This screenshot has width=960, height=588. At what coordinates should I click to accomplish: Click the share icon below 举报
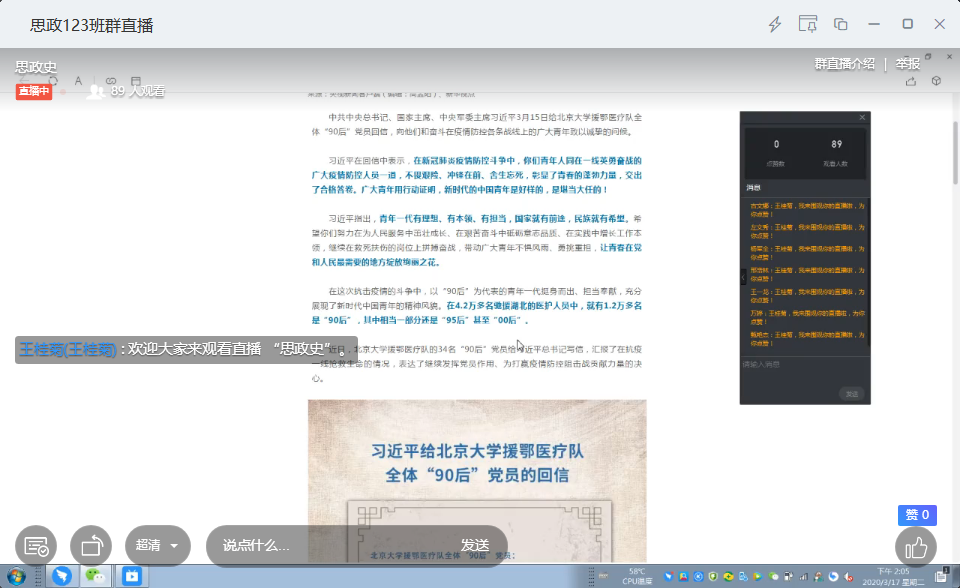coord(910,81)
